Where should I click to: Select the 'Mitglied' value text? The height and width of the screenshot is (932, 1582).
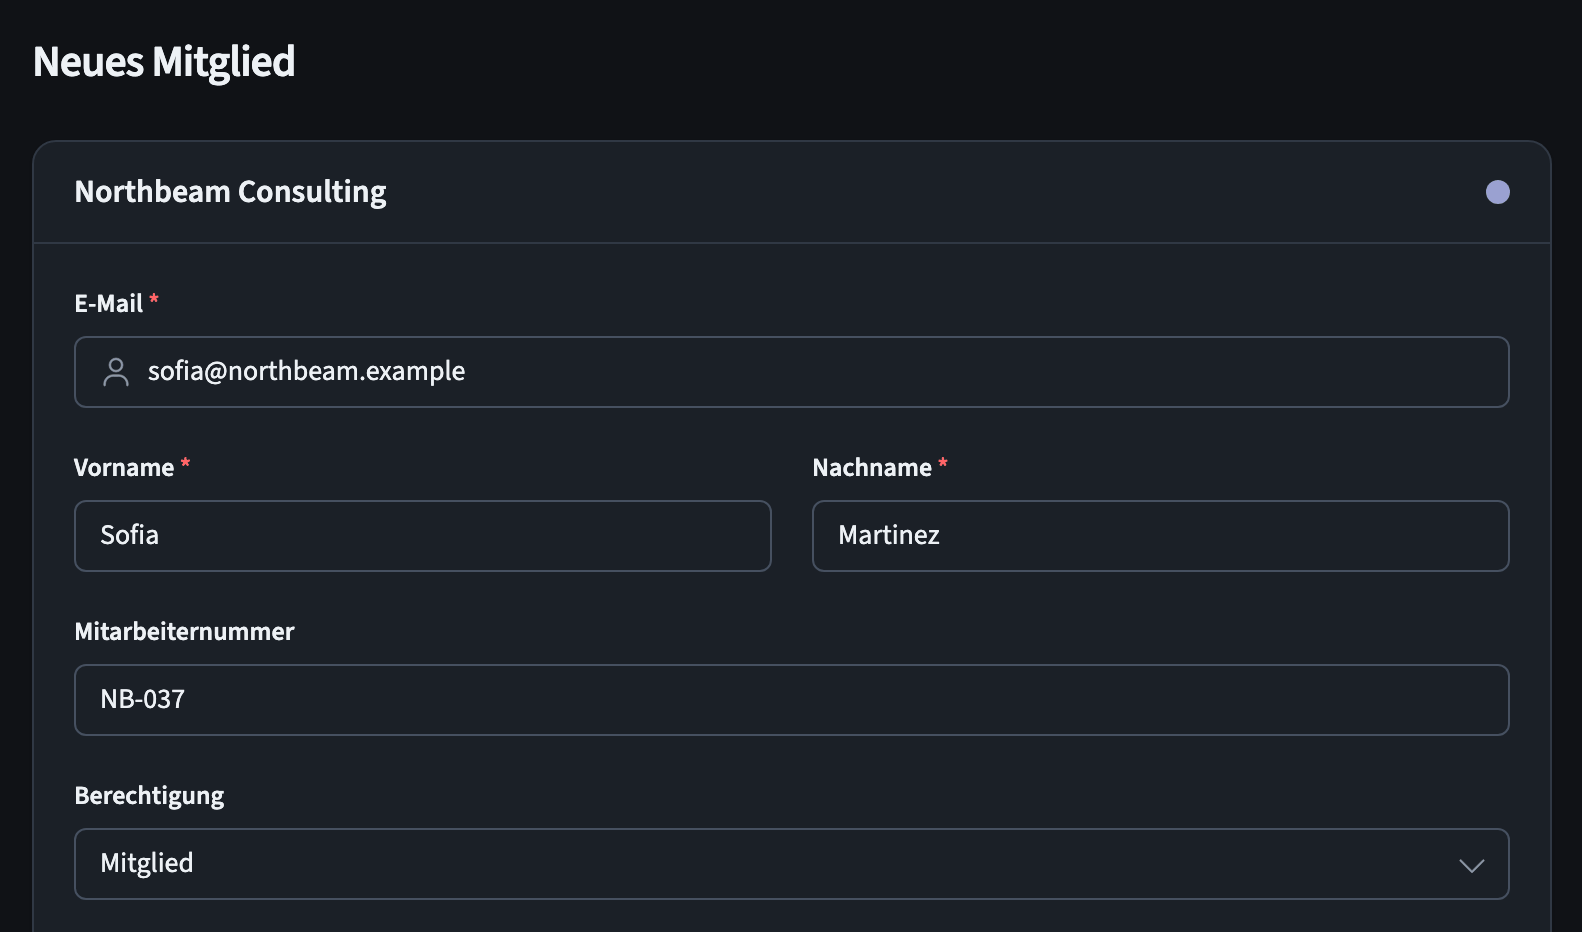147,864
